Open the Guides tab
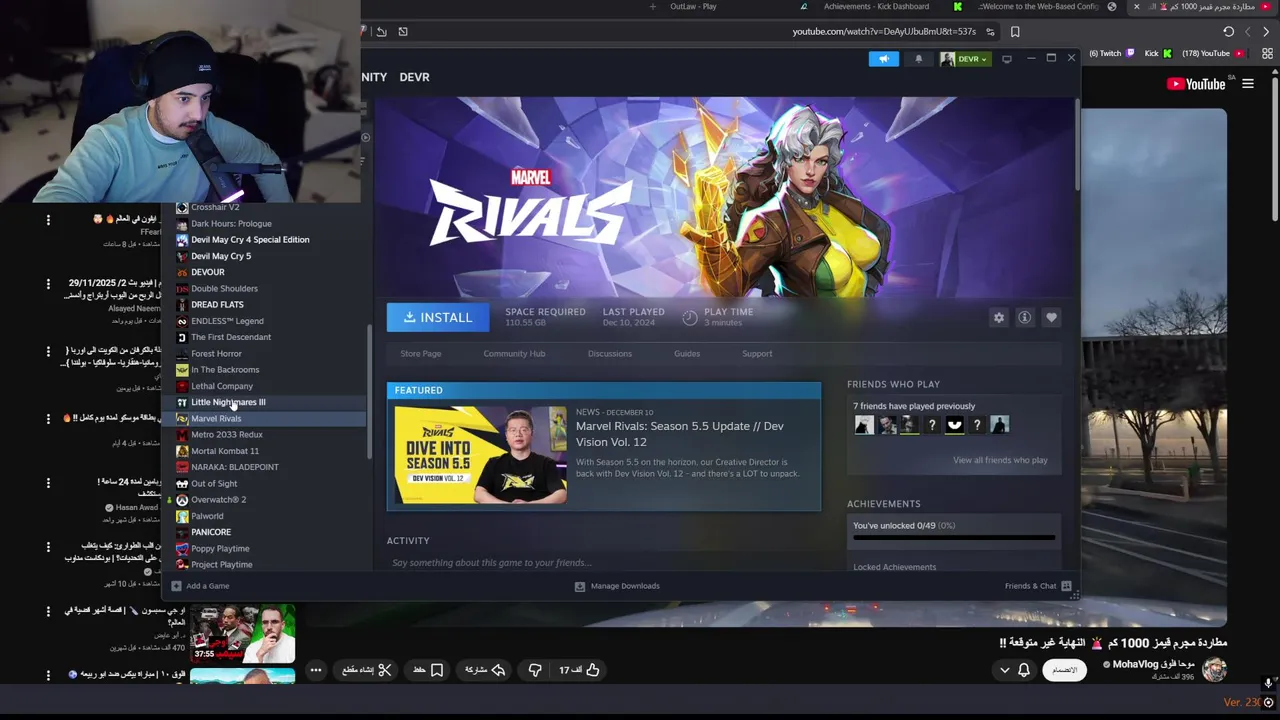This screenshot has height=720, width=1280. (687, 353)
